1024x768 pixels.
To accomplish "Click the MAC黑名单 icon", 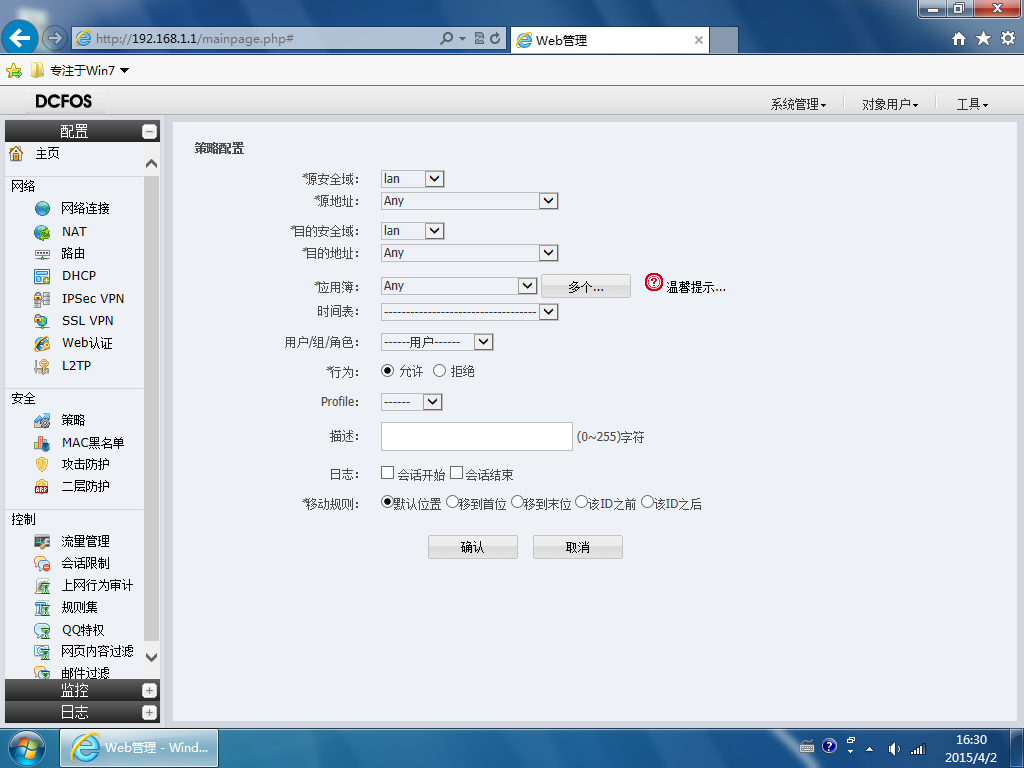I will 42,443.
